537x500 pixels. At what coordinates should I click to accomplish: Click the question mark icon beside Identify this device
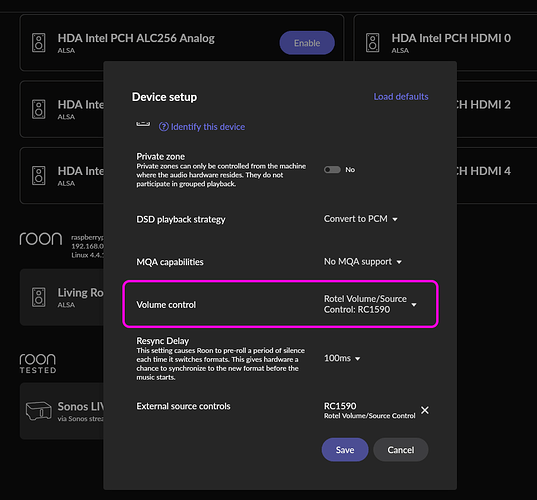click(164, 127)
